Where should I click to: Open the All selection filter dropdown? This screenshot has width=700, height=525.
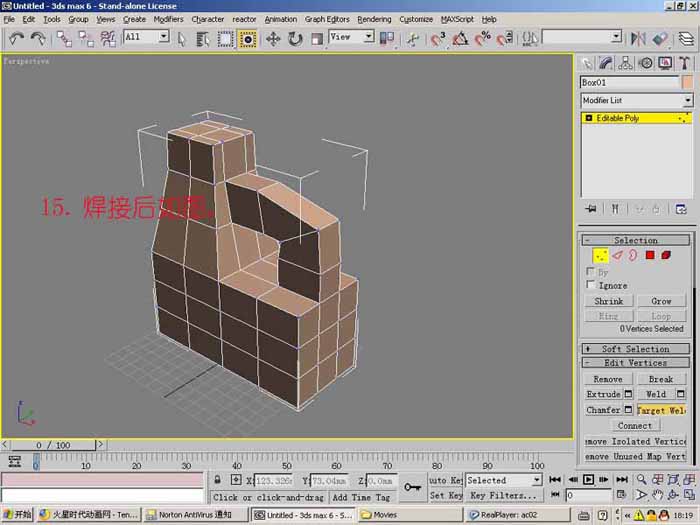[146, 37]
